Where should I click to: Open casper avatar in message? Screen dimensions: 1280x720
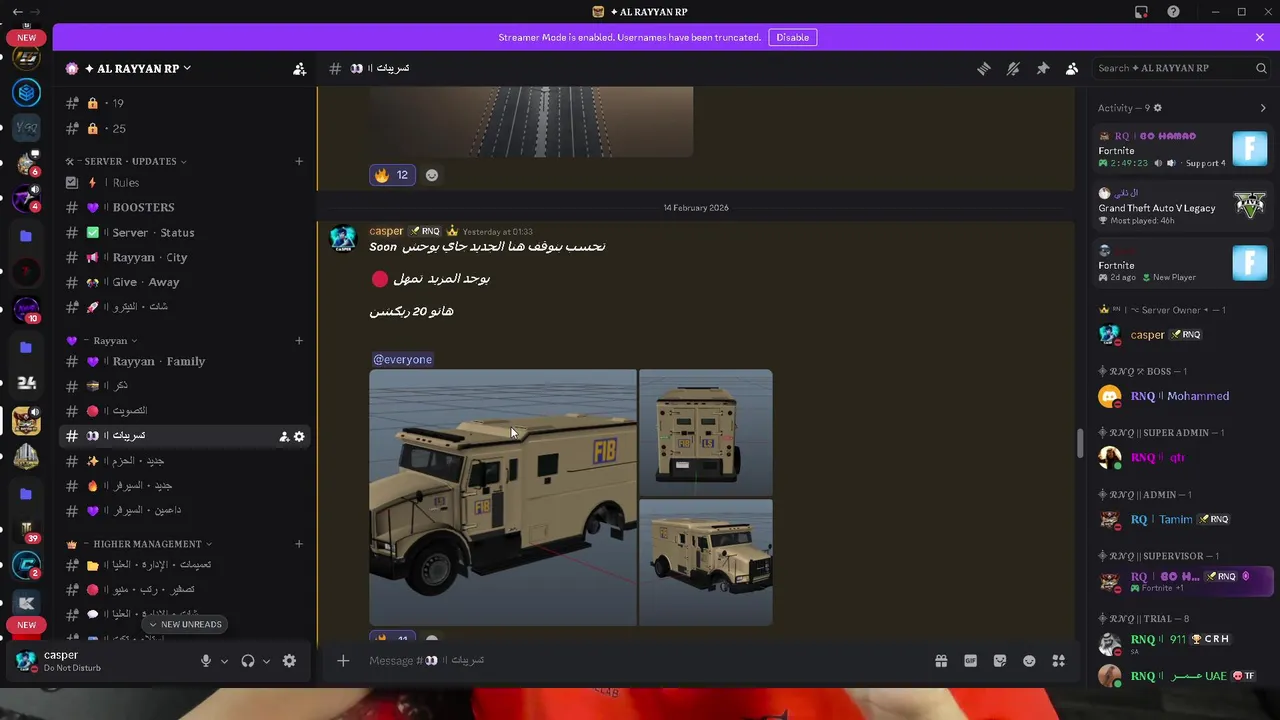[343, 239]
